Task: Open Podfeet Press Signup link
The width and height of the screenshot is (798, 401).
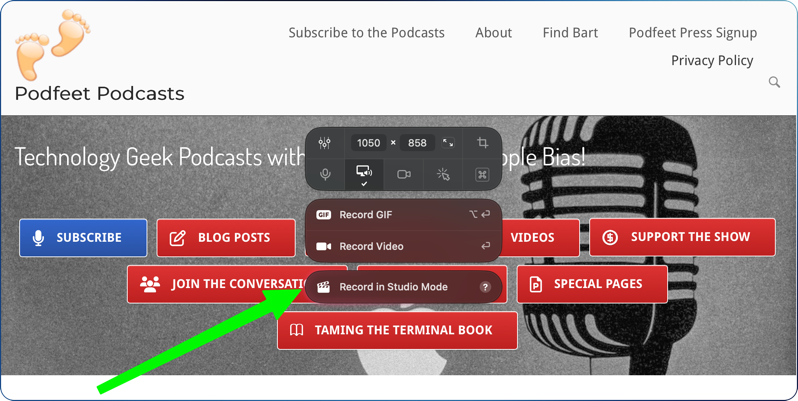Action: (x=693, y=33)
